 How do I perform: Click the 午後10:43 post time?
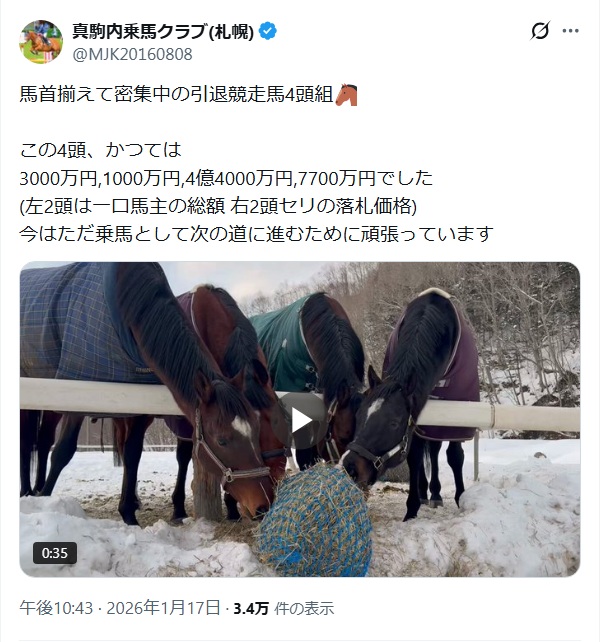pyautogui.click(x=56, y=608)
